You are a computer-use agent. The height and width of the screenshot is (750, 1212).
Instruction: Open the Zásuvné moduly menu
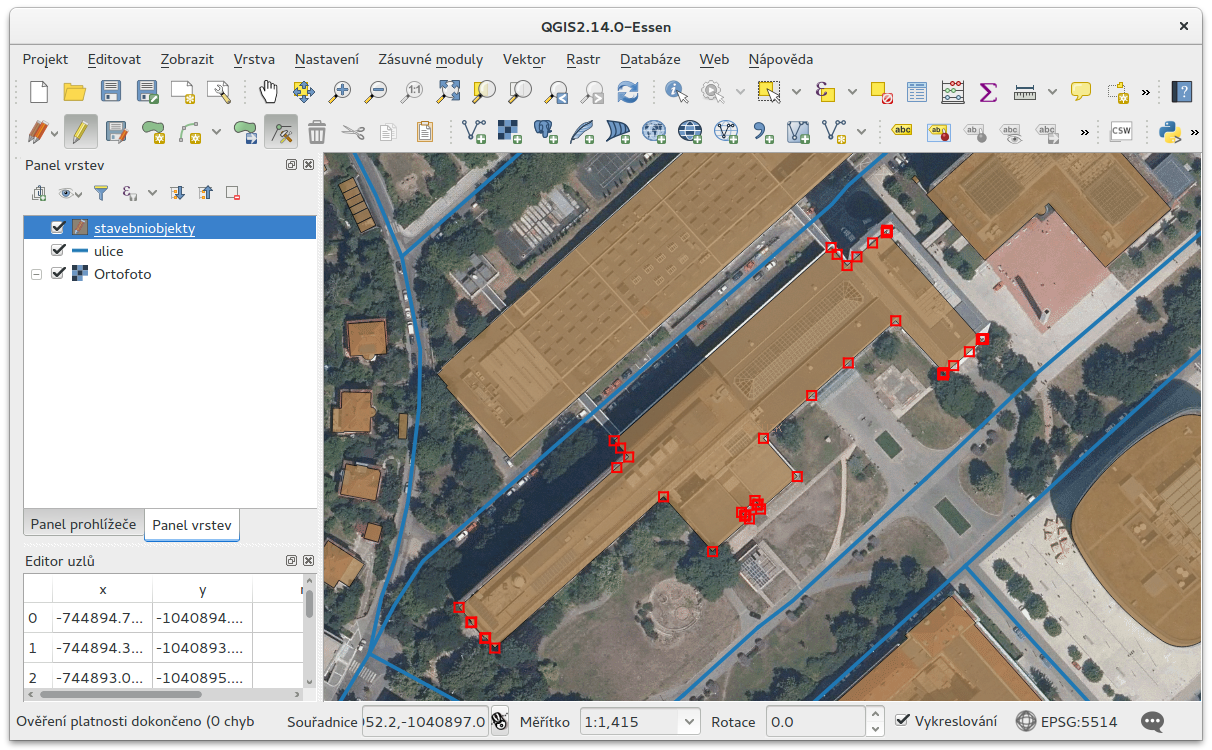430,59
